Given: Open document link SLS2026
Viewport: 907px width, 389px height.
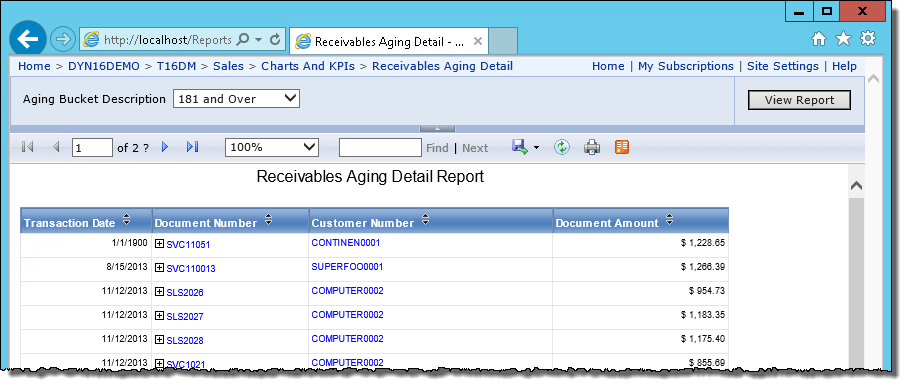Looking at the screenshot, I should (185, 292).
